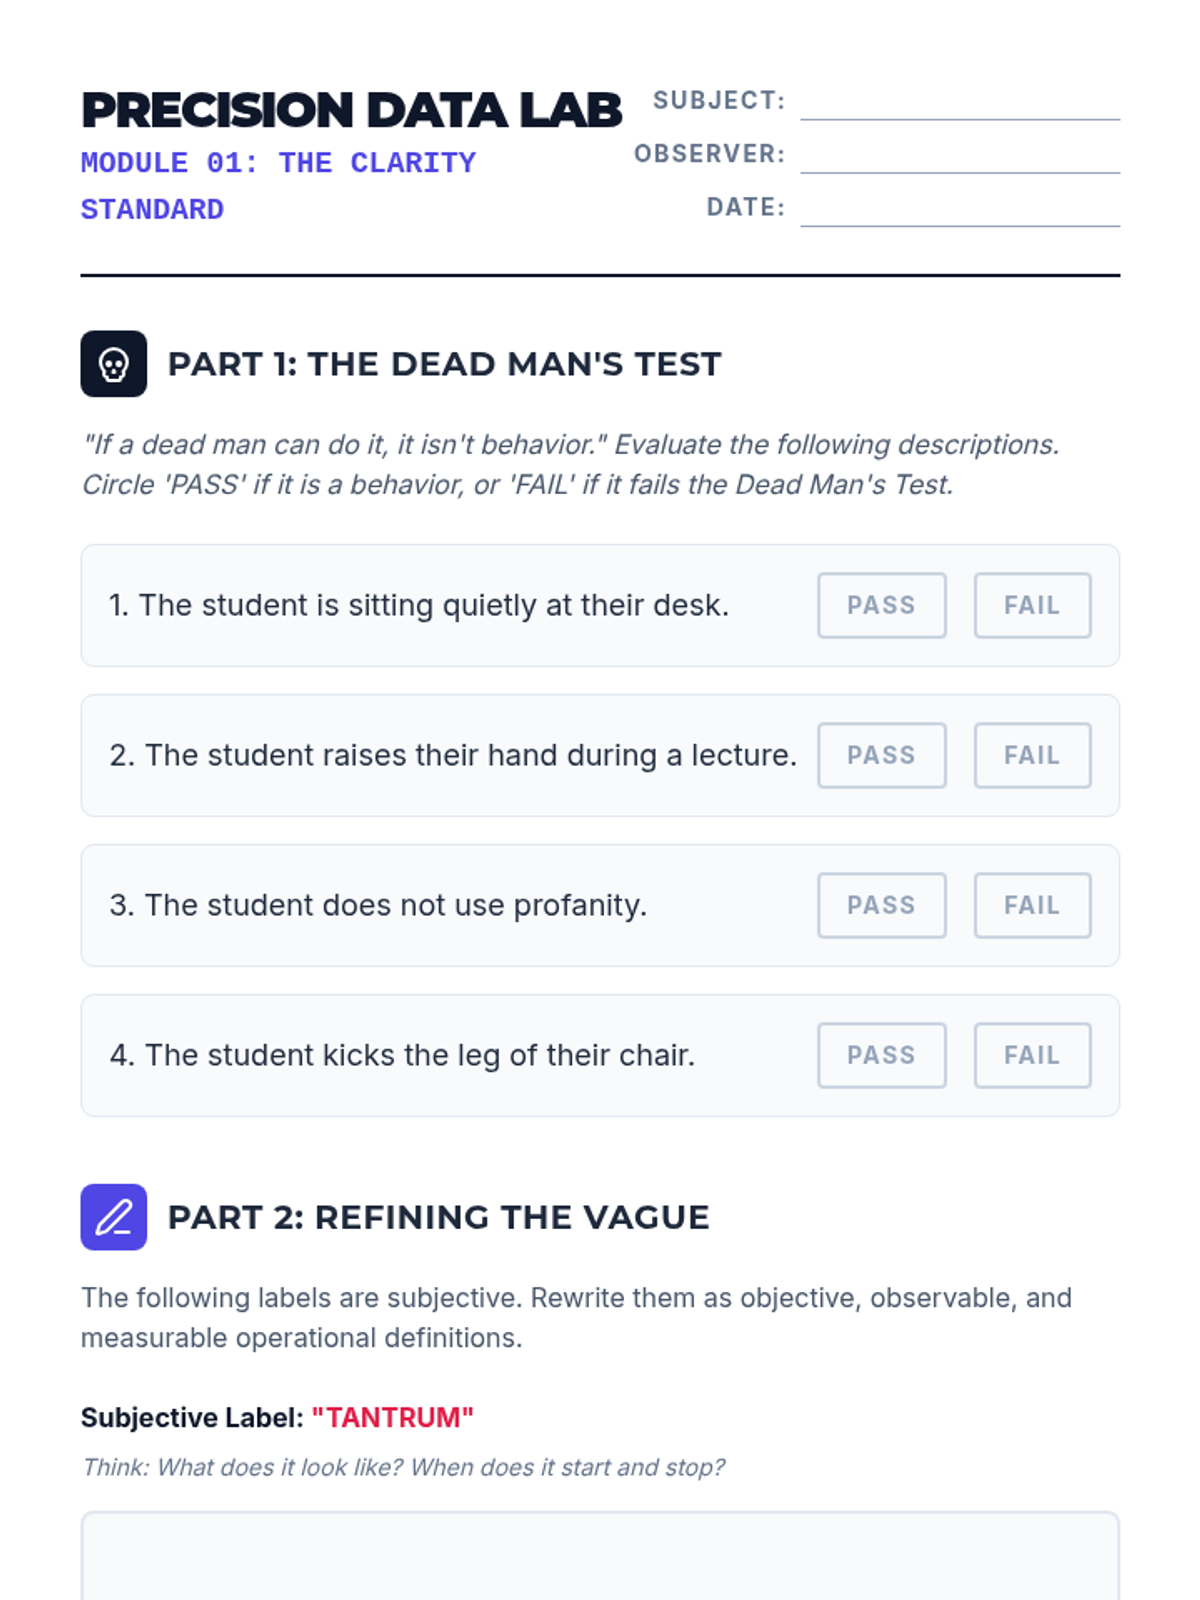Screen dimensions: 1200x1600
Task: Click the PRECISION DATA LAB title
Action: tap(351, 110)
